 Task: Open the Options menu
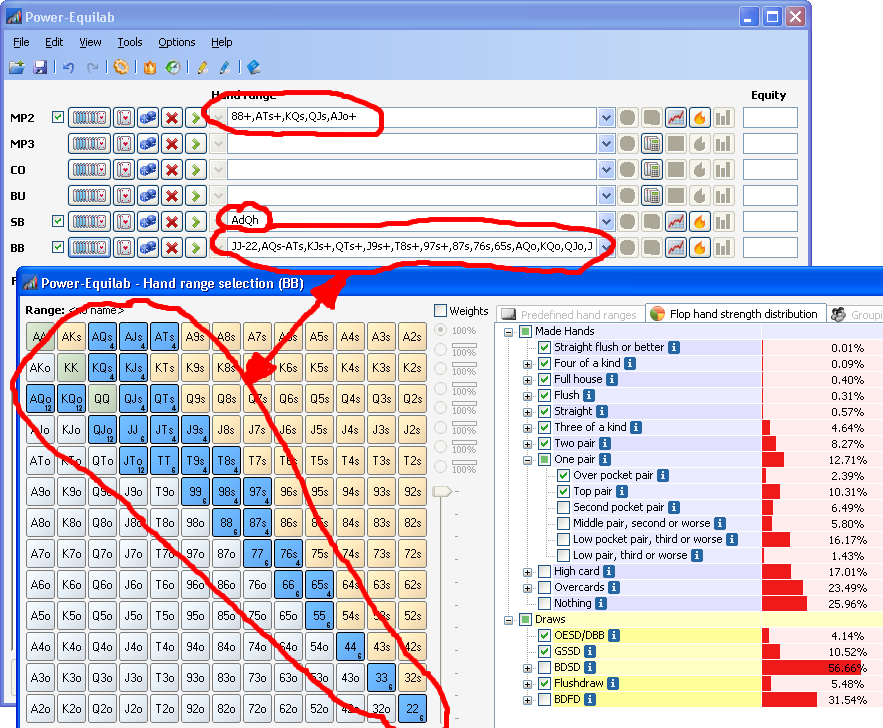tap(176, 42)
